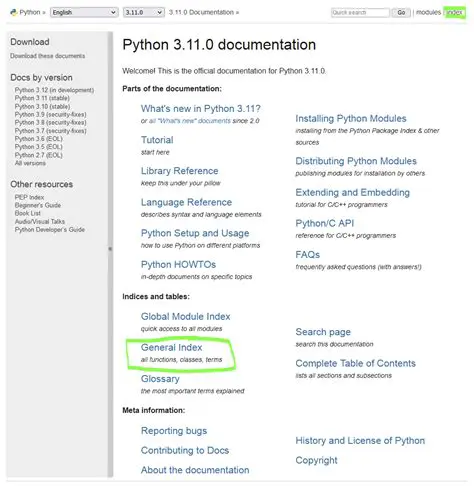Open the Audio/Visual Talks link

[x=40, y=221]
